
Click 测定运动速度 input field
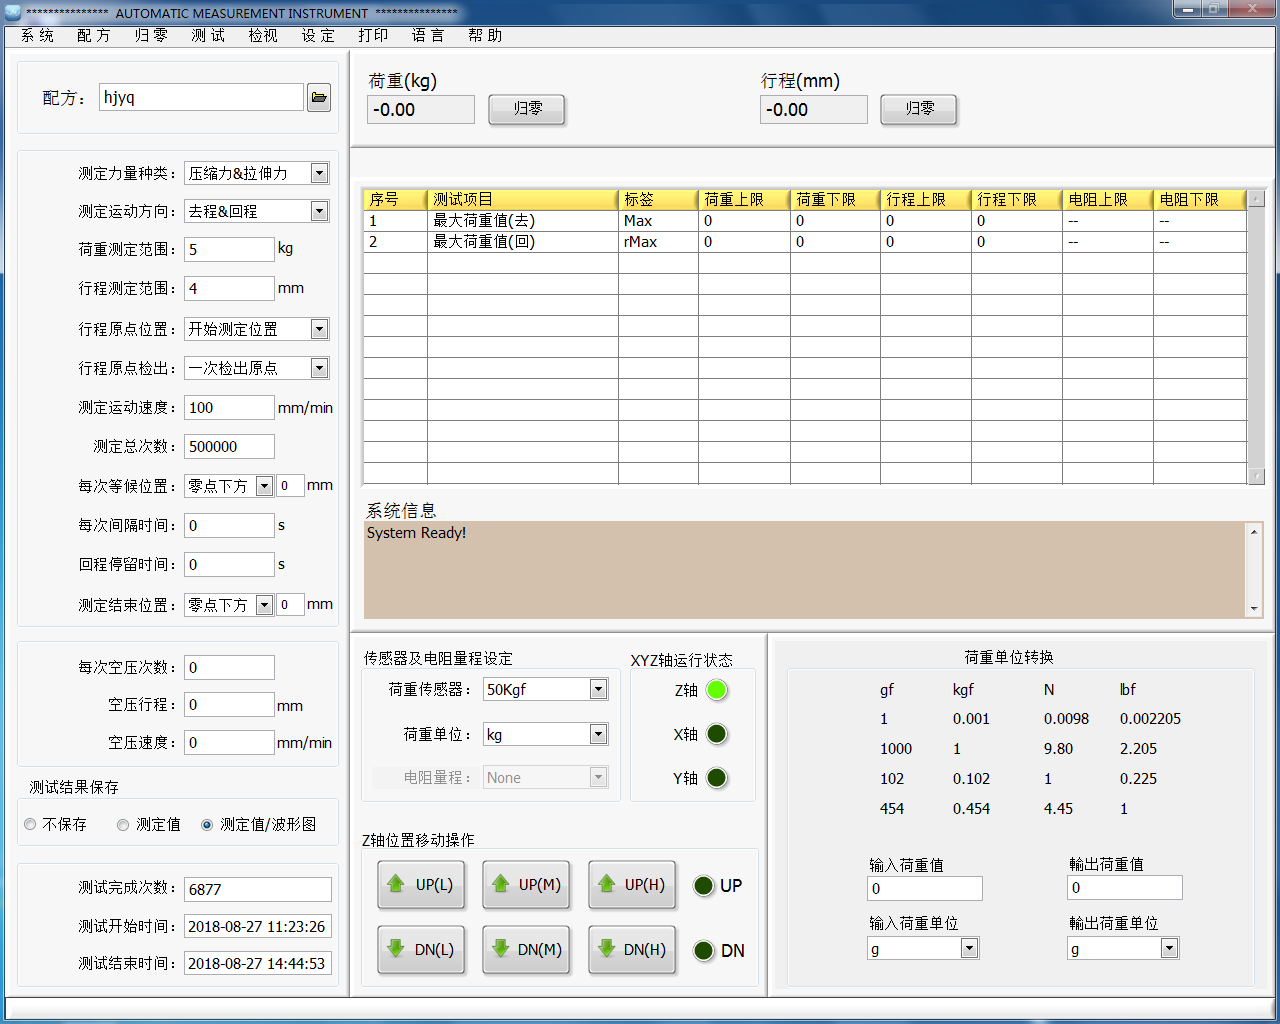coord(229,407)
